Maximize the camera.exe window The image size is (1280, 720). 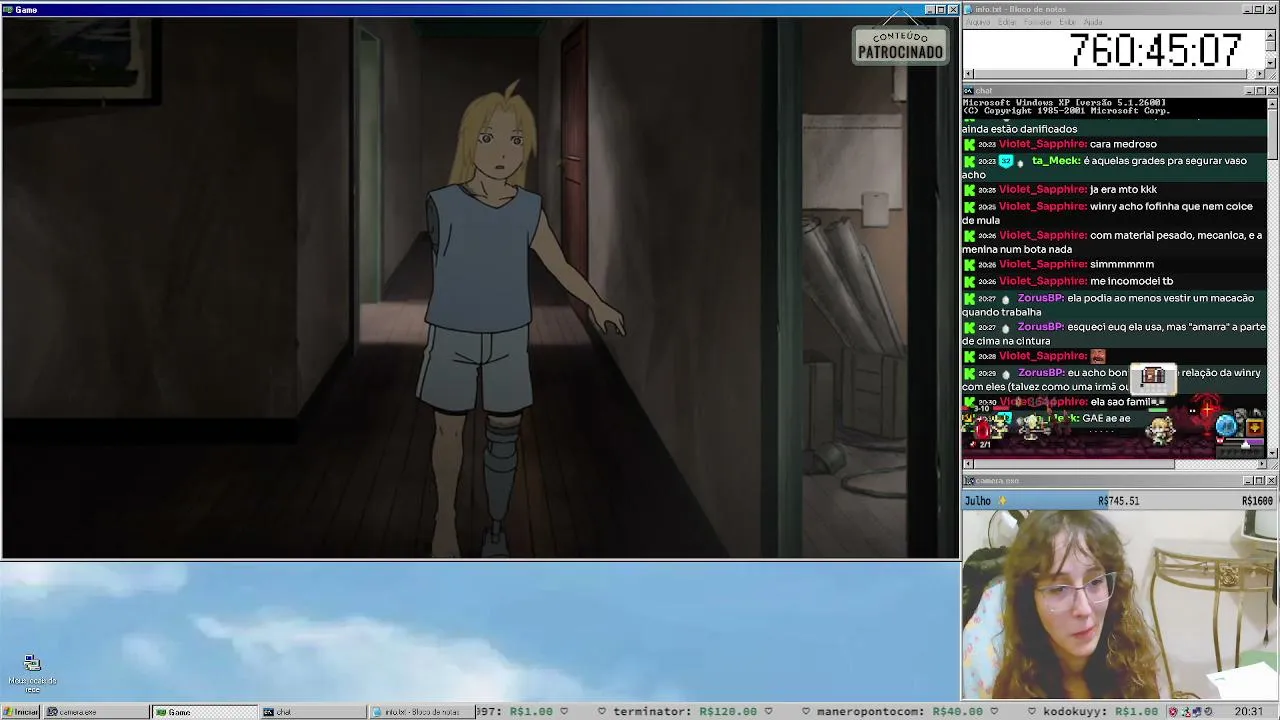coord(1259,481)
